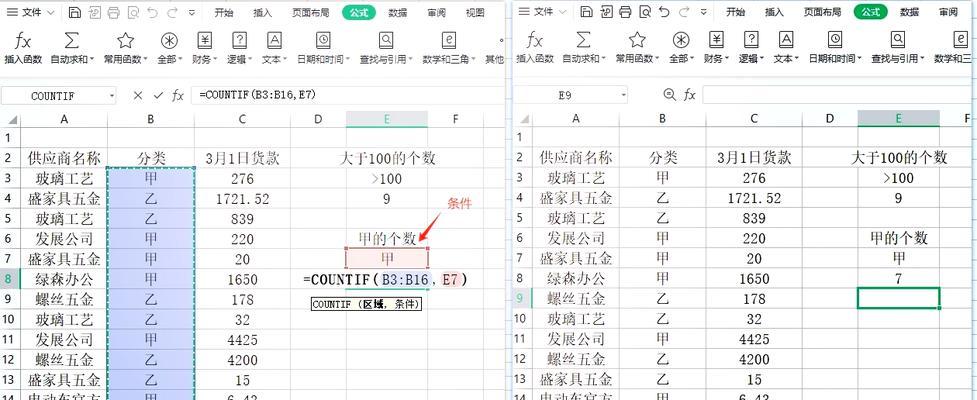Open the 查找与引用 dropdown arrow in left window
The image size is (977, 400).
coord(411,60)
